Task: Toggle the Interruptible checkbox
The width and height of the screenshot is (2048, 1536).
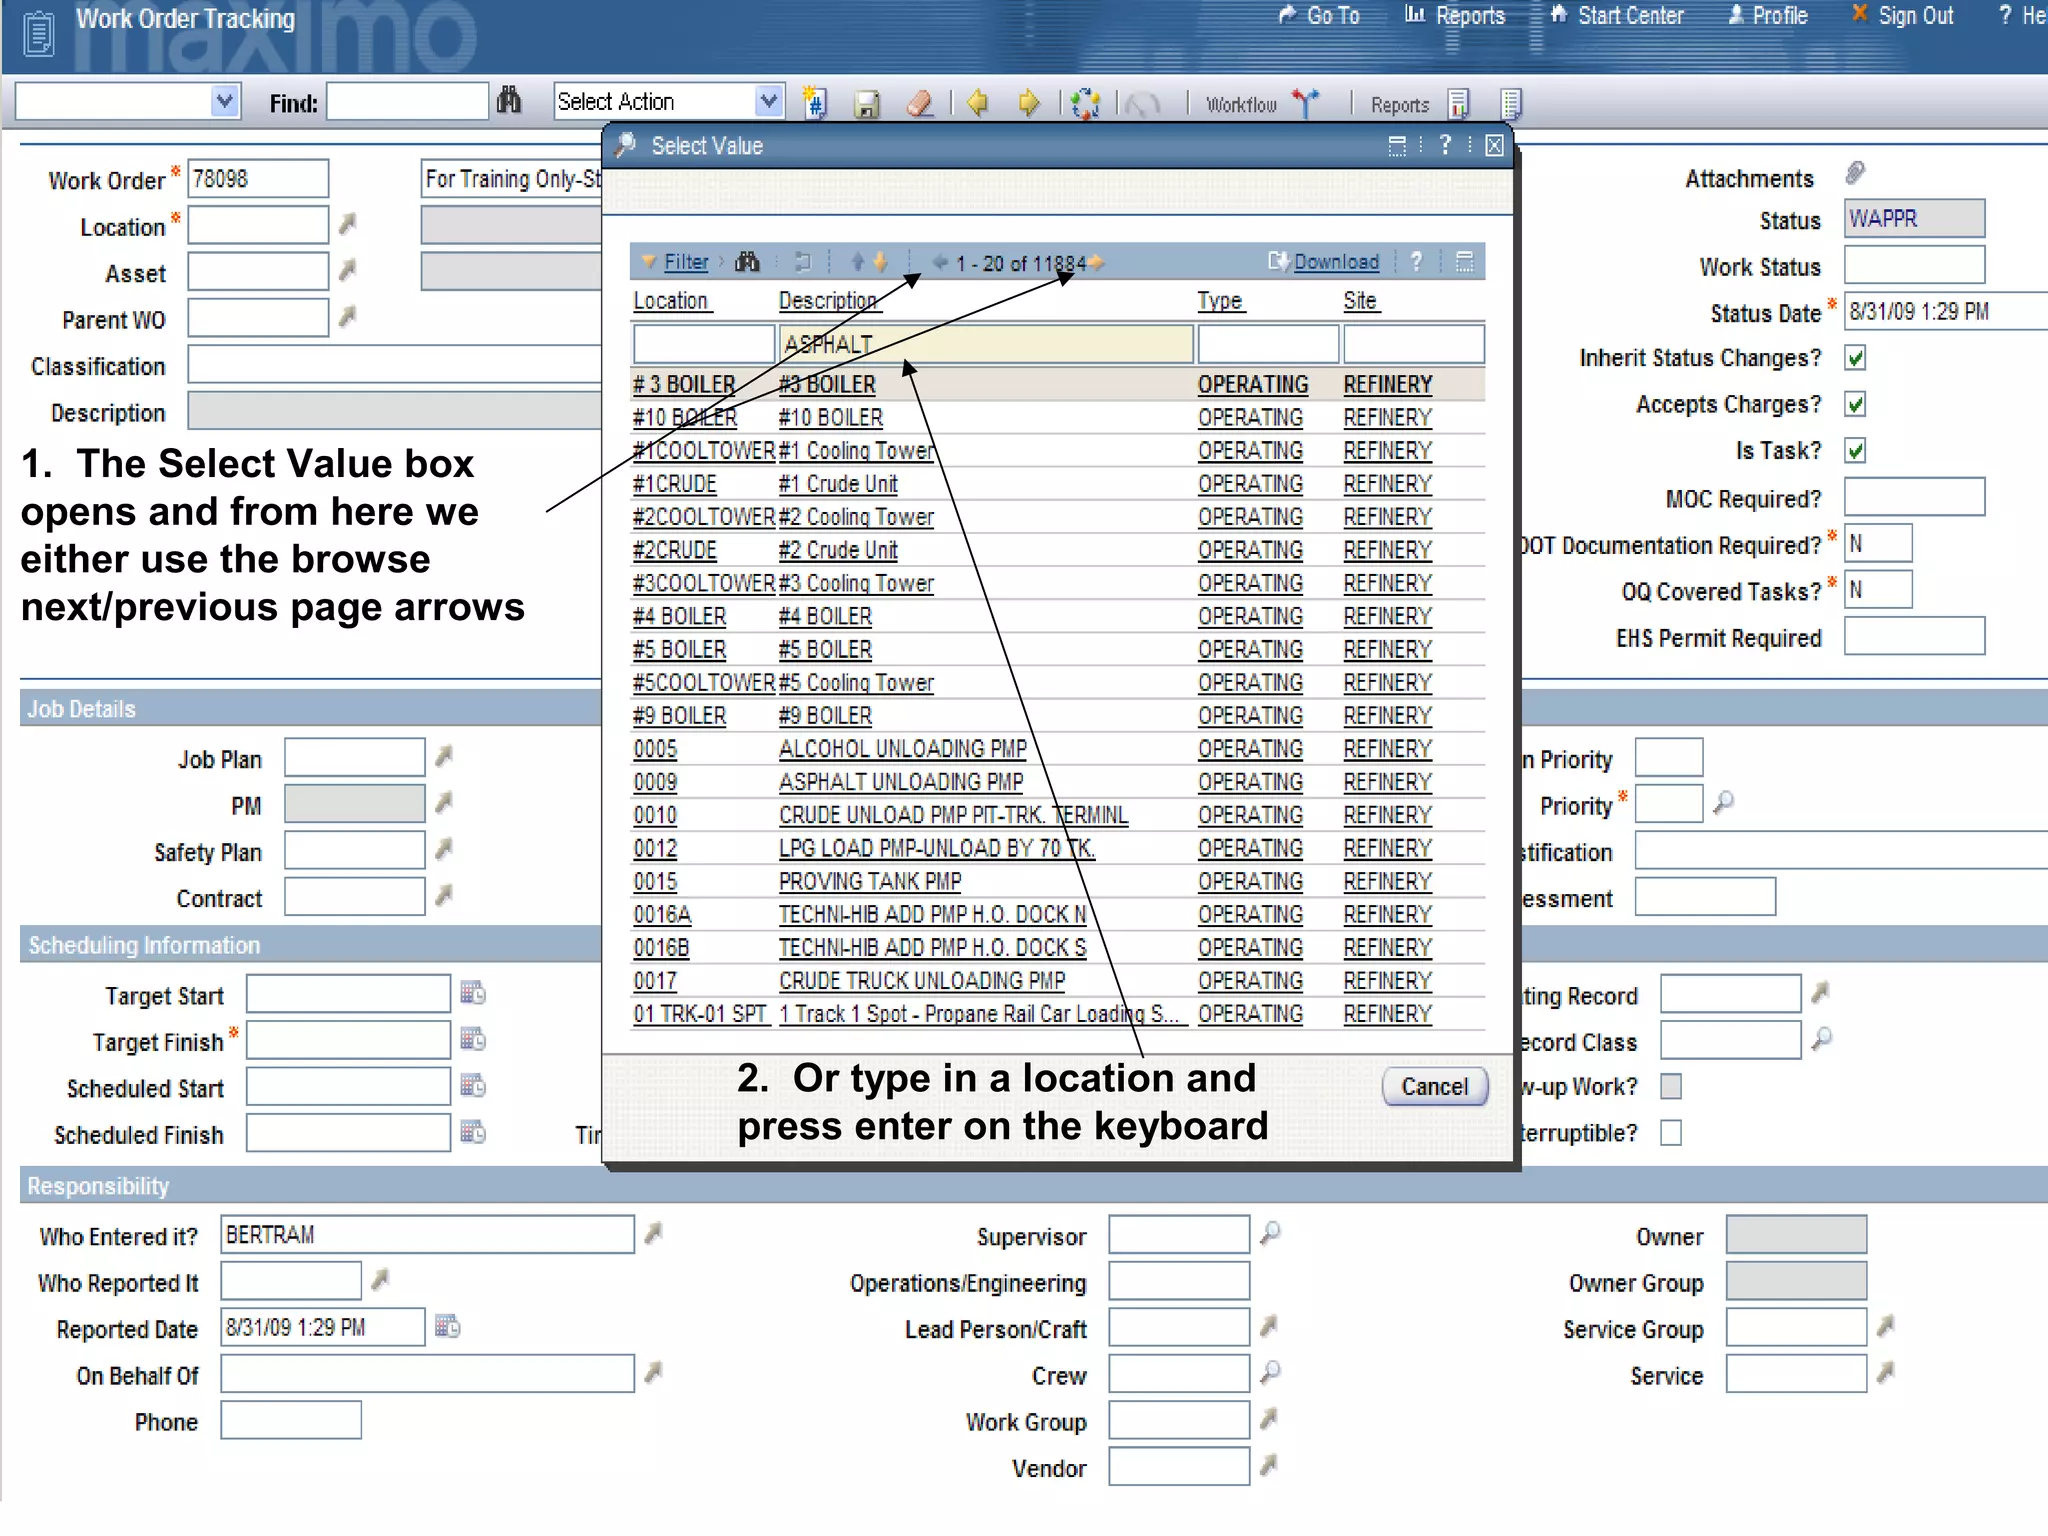Action: tap(1671, 1132)
